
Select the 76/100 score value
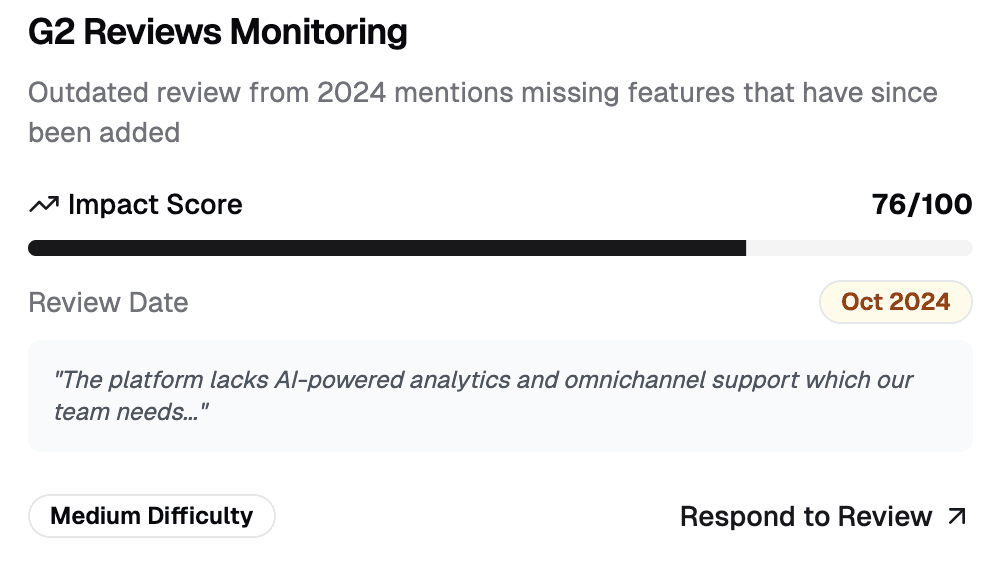[921, 205]
